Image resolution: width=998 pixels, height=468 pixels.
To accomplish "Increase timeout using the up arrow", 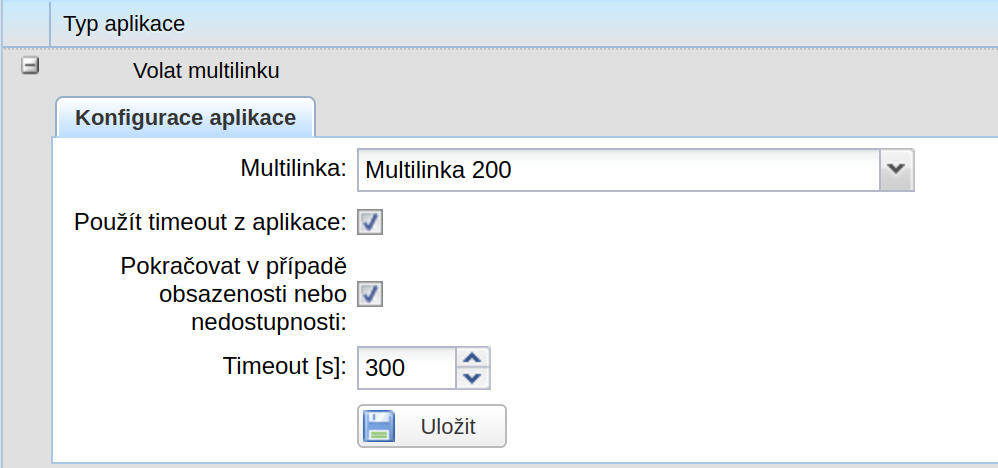I will [x=472, y=357].
